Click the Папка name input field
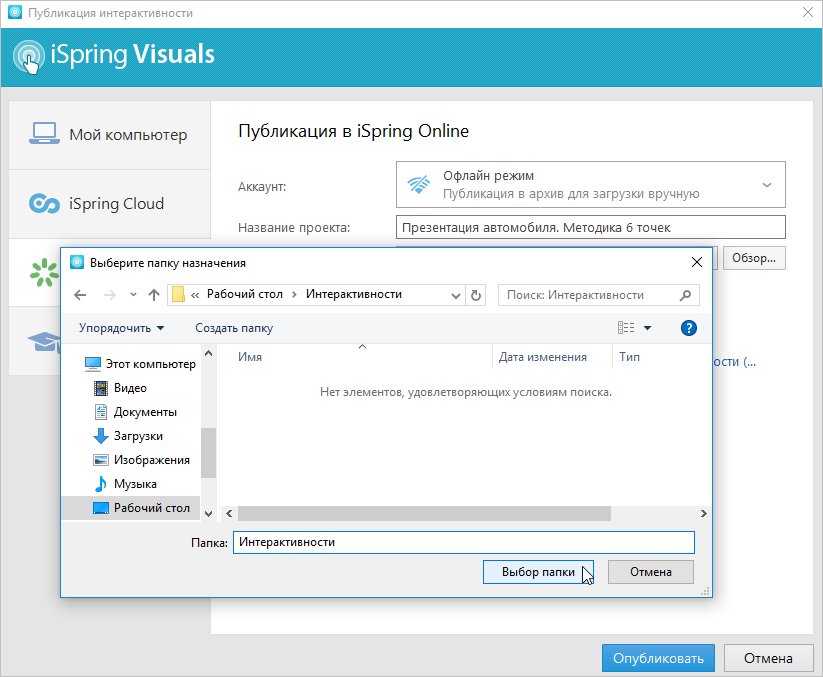This screenshot has width=823, height=677. [x=464, y=542]
